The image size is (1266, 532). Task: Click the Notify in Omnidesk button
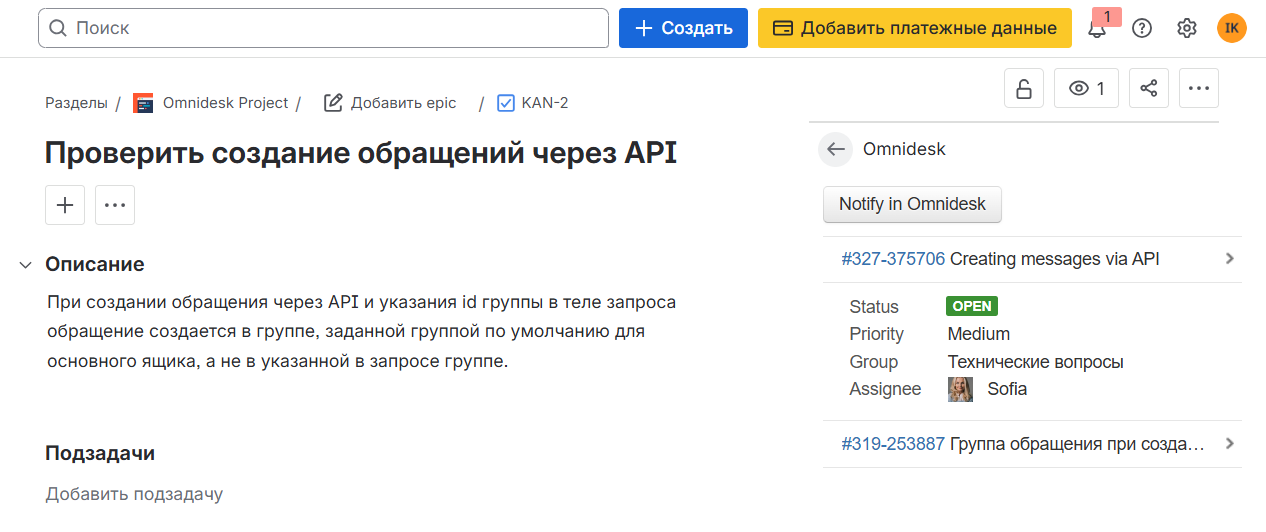point(912,204)
